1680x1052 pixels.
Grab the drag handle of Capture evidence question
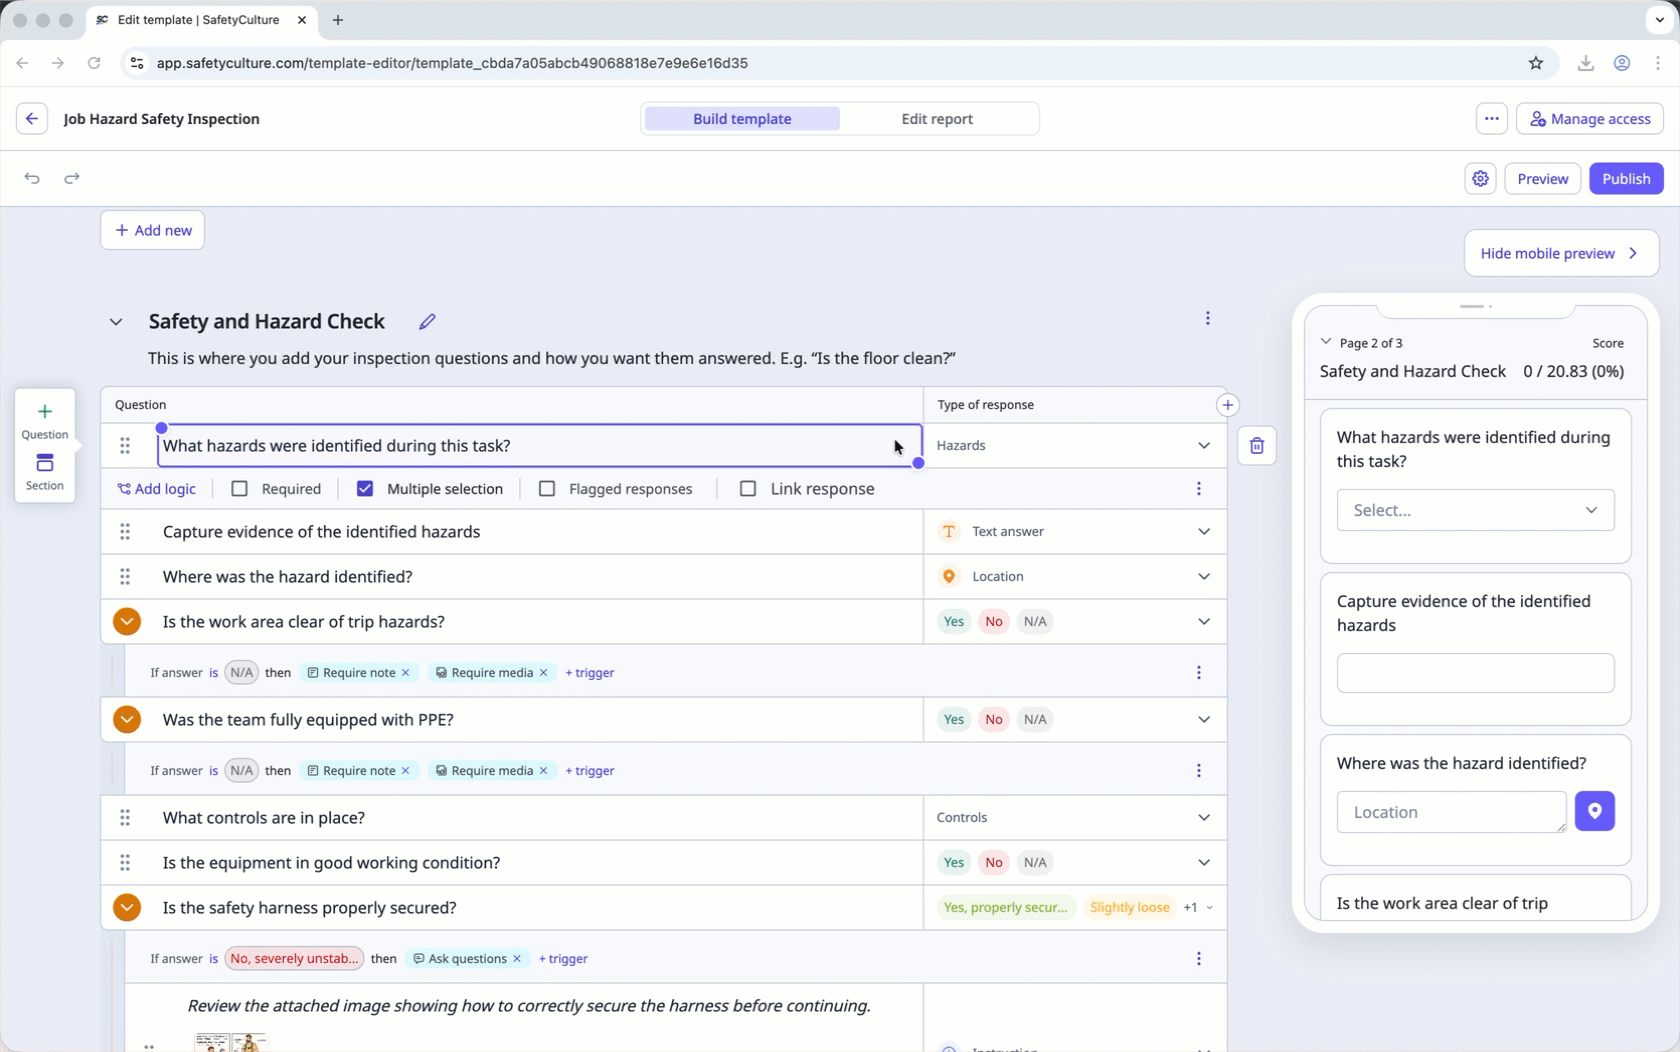pyautogui.click(x=125, y=532)
